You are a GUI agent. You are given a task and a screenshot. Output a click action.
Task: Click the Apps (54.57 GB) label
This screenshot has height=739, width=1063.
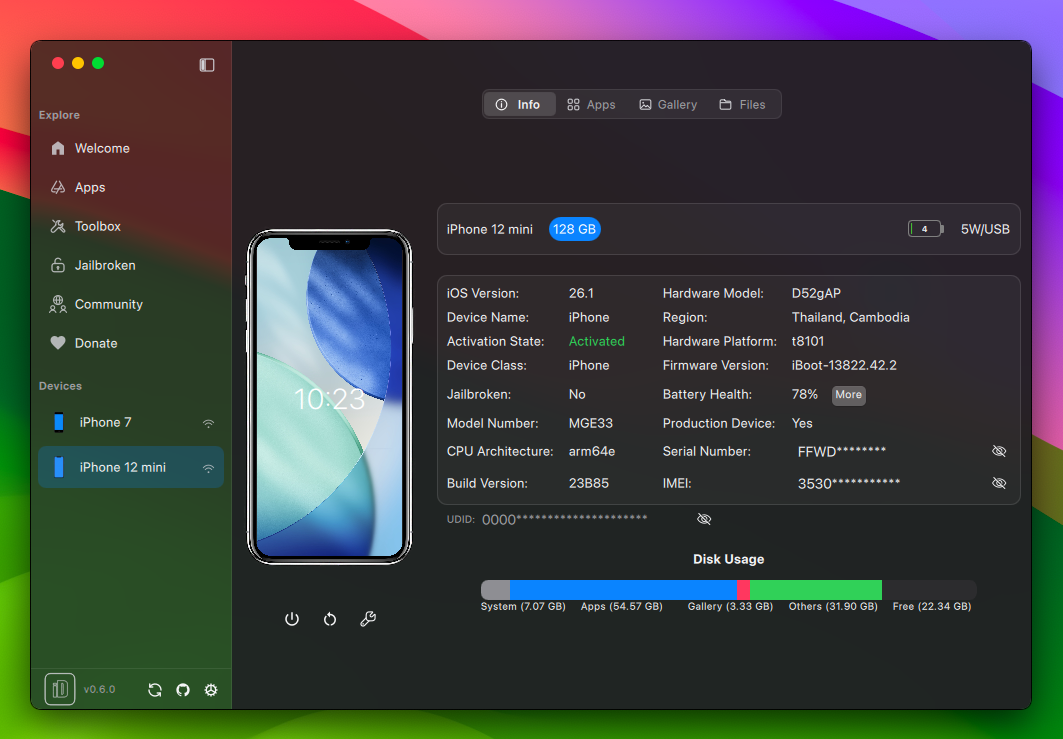[x=621, y=607]
